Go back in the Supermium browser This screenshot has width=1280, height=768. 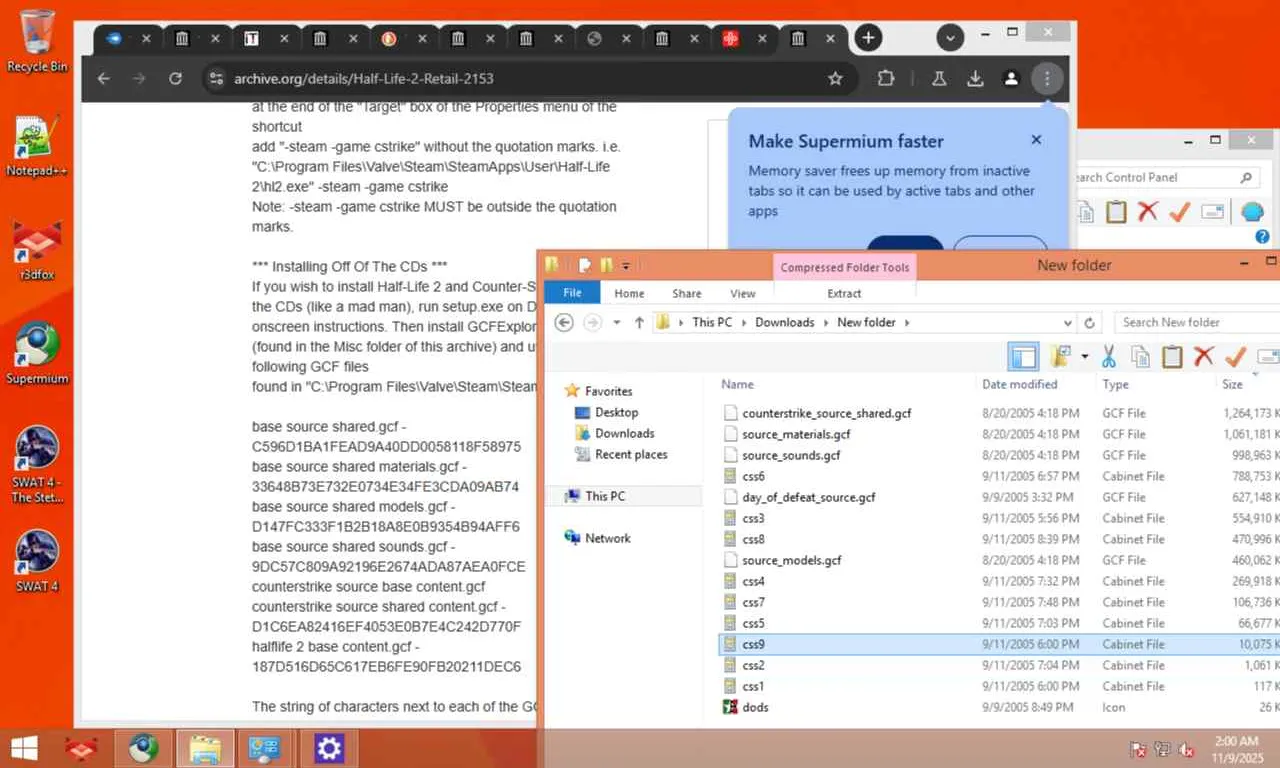pos(104,78)
